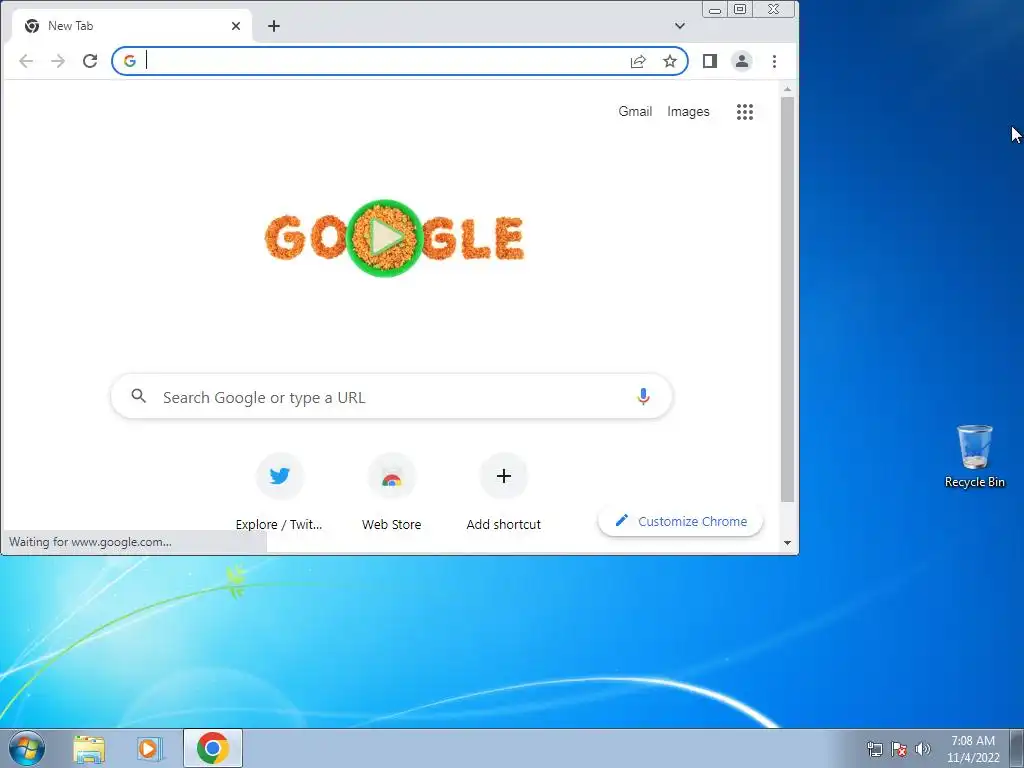The image size is (1024, 768).
Task: Close the New Tab tab
Action: coord(236,26)
